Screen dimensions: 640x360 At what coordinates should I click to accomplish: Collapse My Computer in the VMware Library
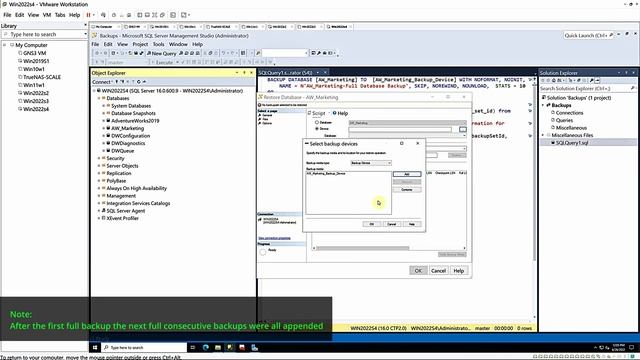pyautogui.click(x=5, y=45)
